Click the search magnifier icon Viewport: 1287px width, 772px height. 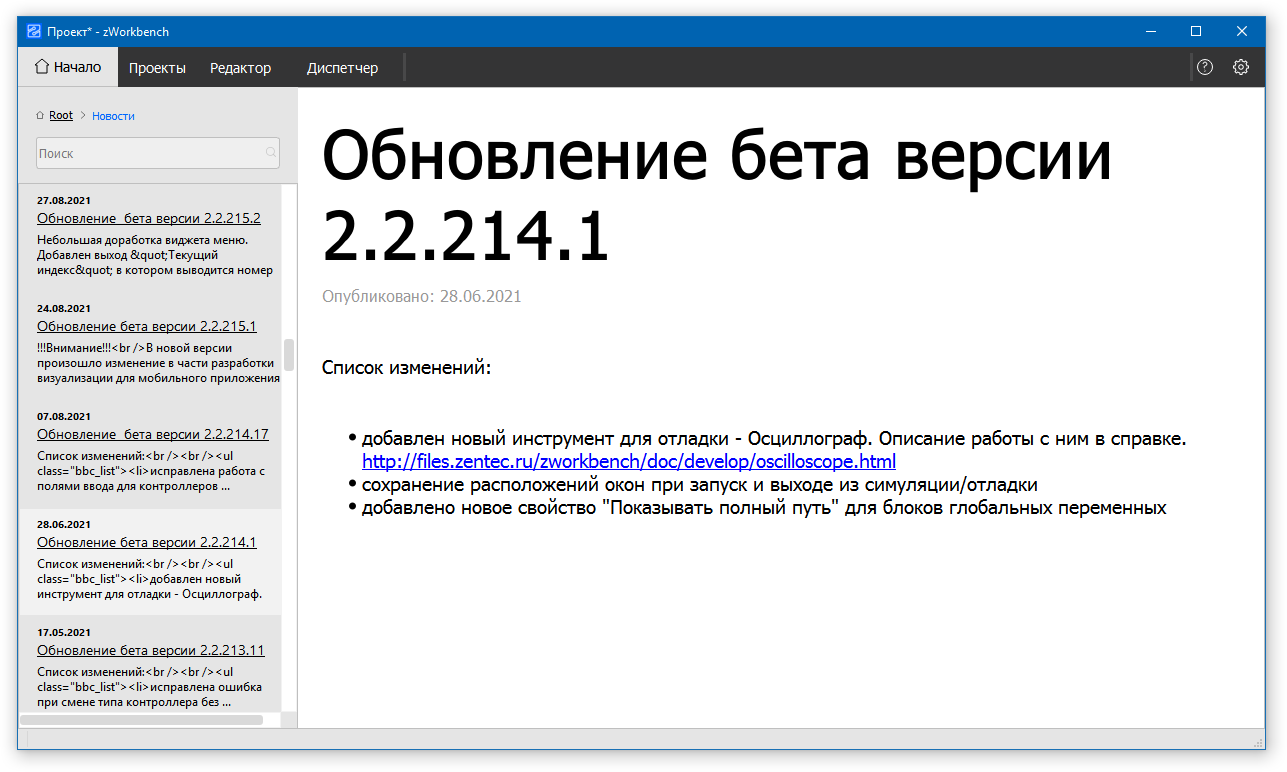click(x=270, y=153)
